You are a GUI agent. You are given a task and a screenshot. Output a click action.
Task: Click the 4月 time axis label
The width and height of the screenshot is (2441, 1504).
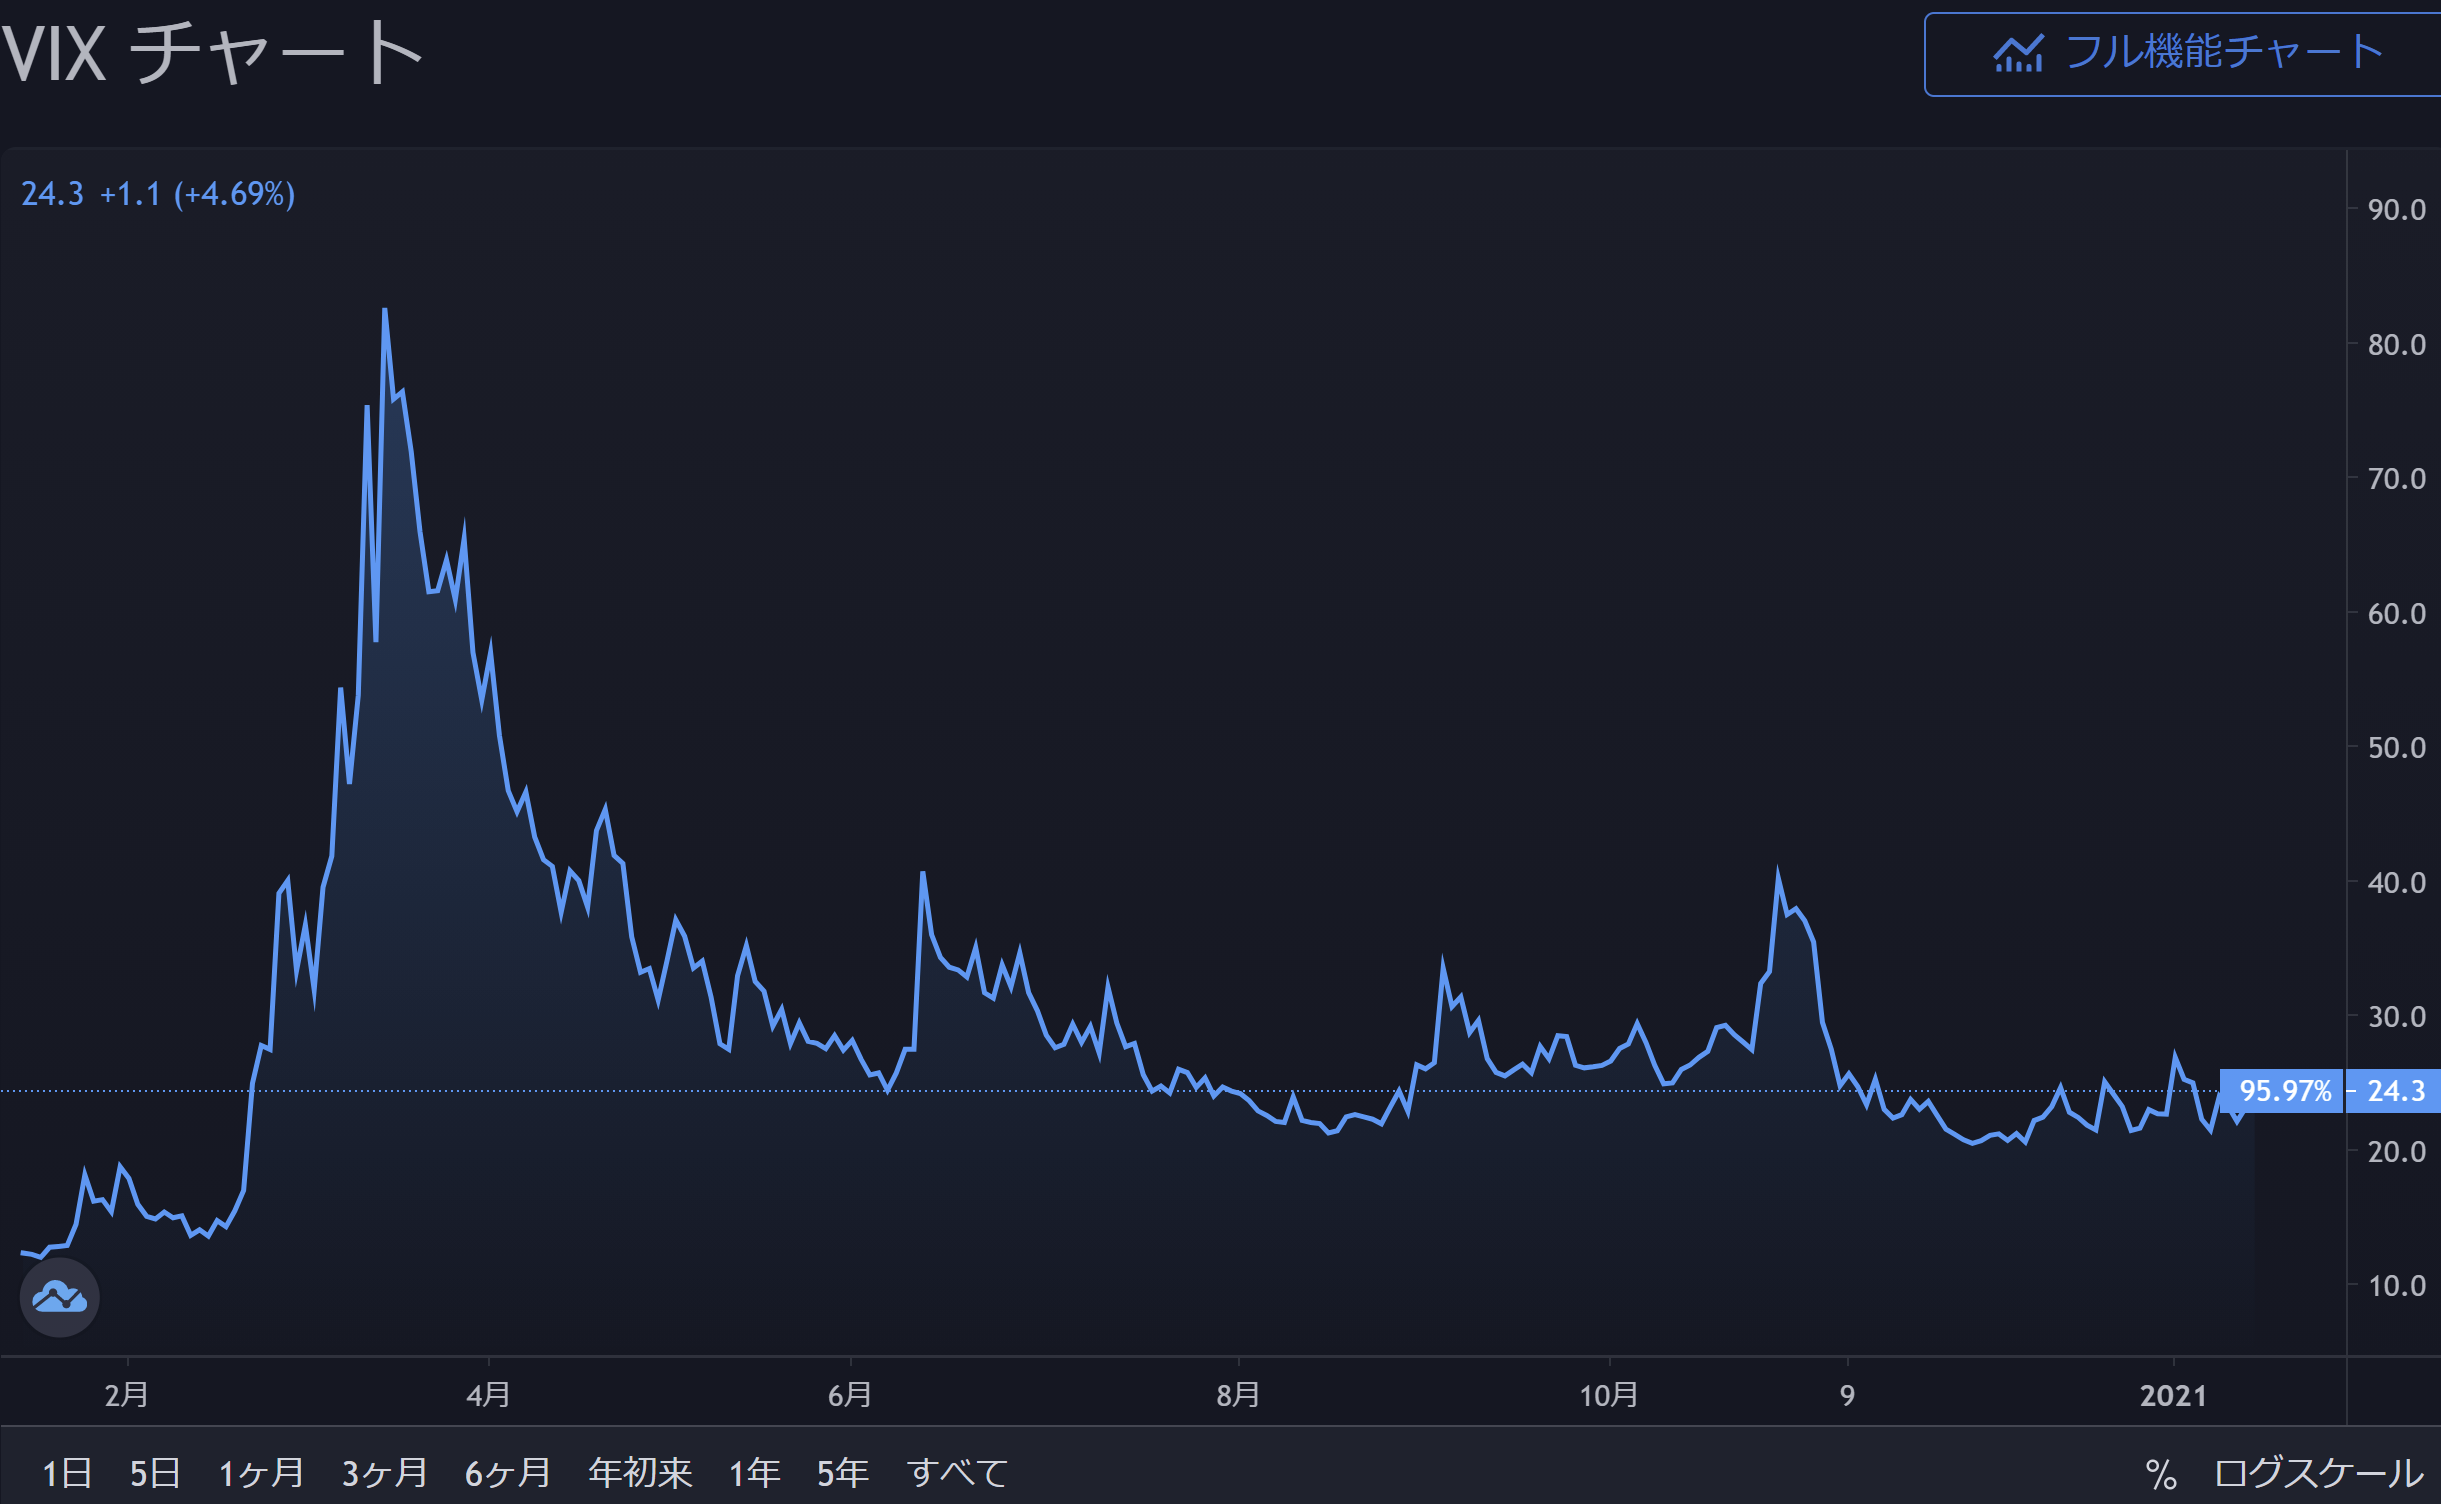click(488, 1395)
